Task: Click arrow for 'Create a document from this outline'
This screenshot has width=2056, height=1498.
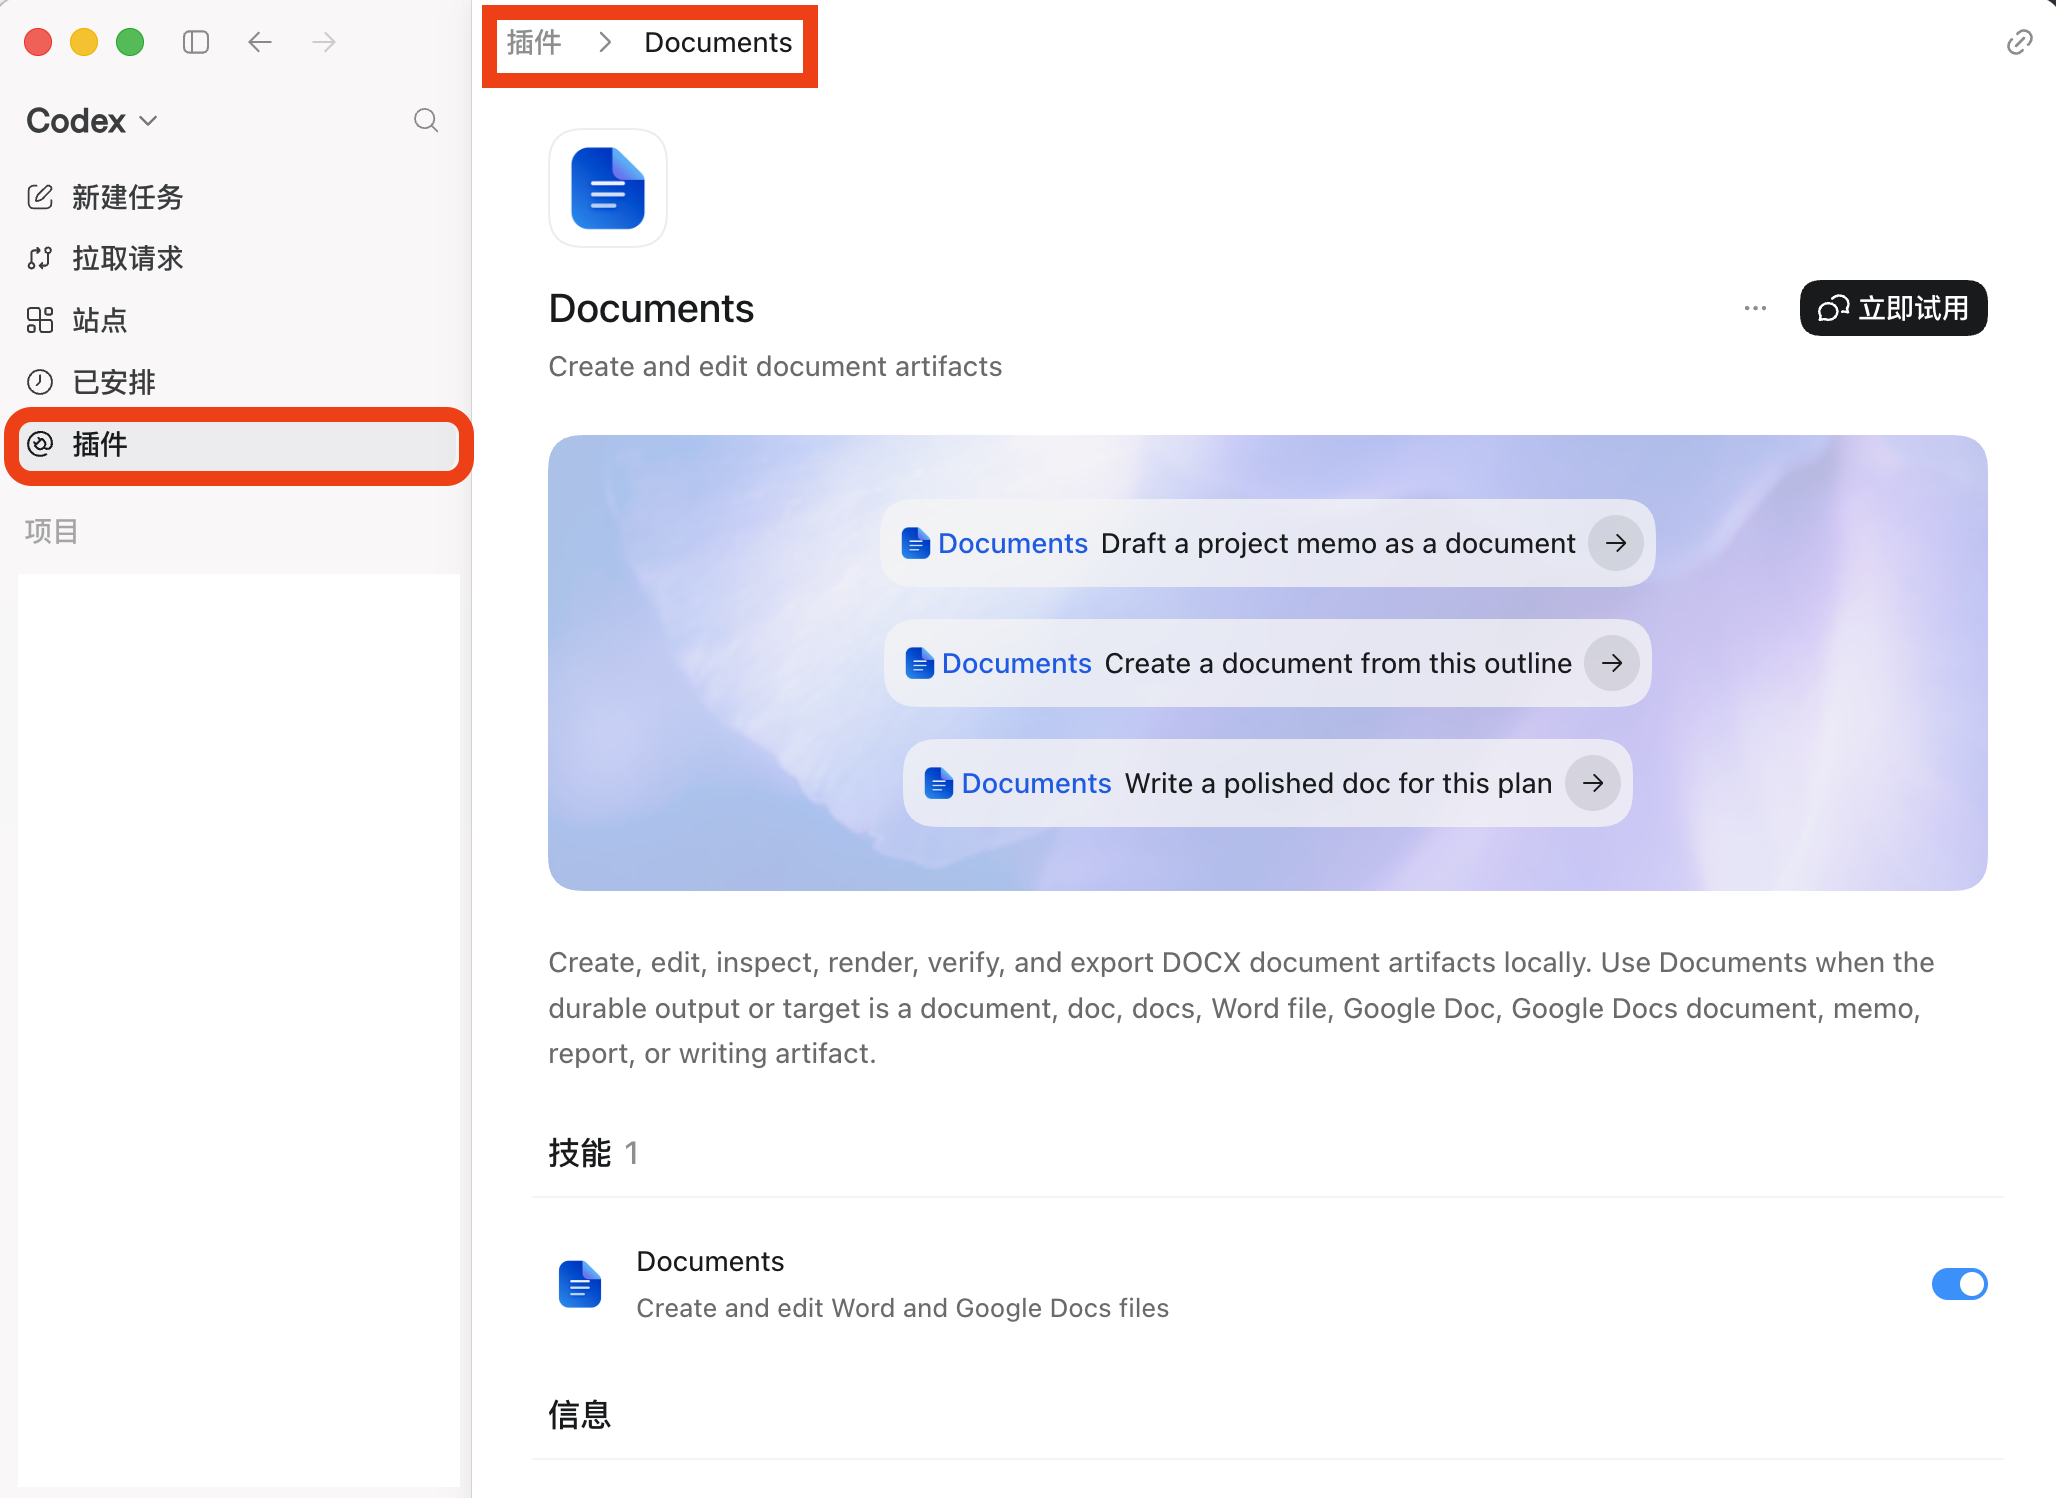Action: [x=1612, y=663]
